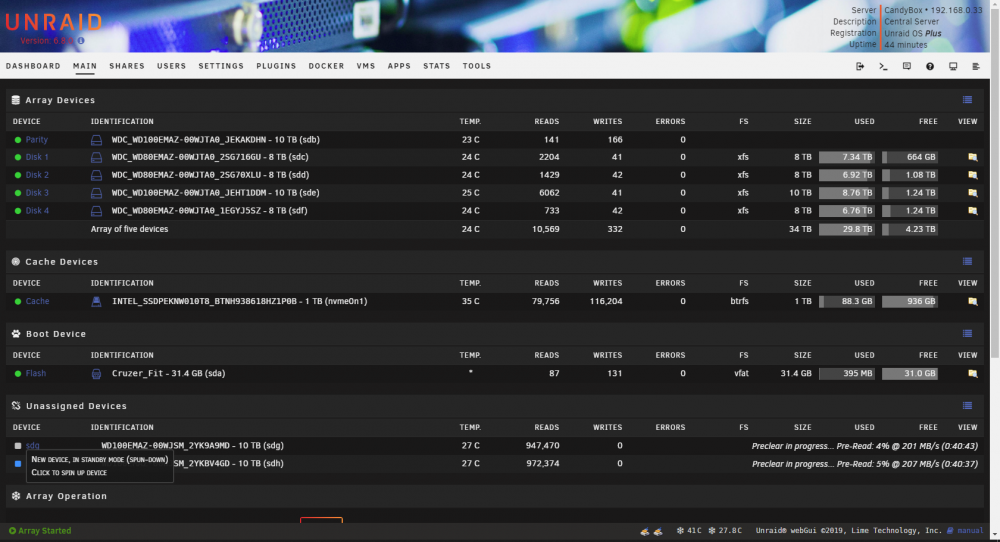Browse Disk 3 folder view icon
Viewport: 1000px width, 542px height.
[x=973, y=193]
